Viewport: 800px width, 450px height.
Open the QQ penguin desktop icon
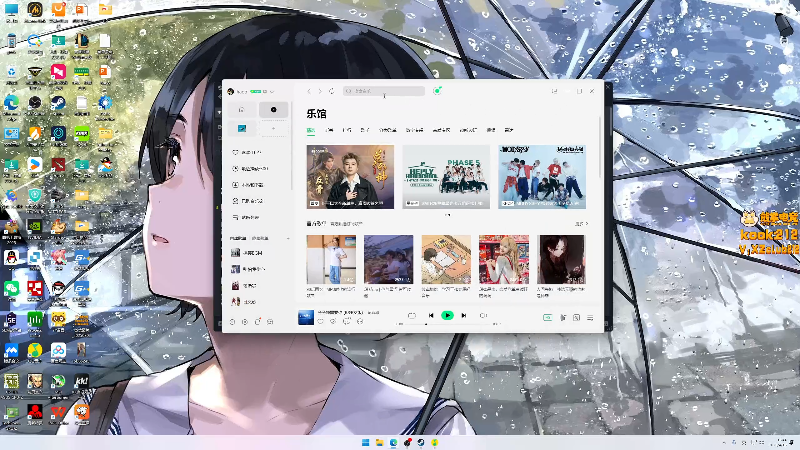click(x=11, y=257)
